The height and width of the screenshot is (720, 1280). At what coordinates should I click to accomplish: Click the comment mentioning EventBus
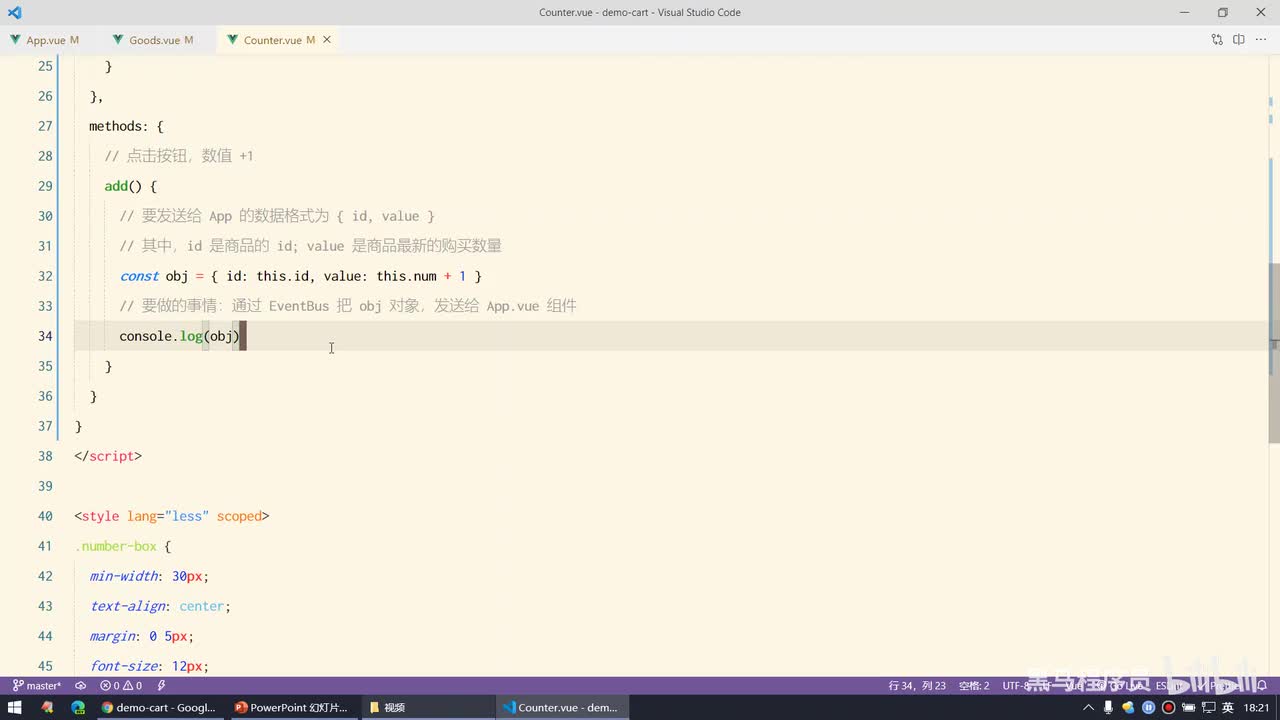pyautogui.click(x=348, y=306)
